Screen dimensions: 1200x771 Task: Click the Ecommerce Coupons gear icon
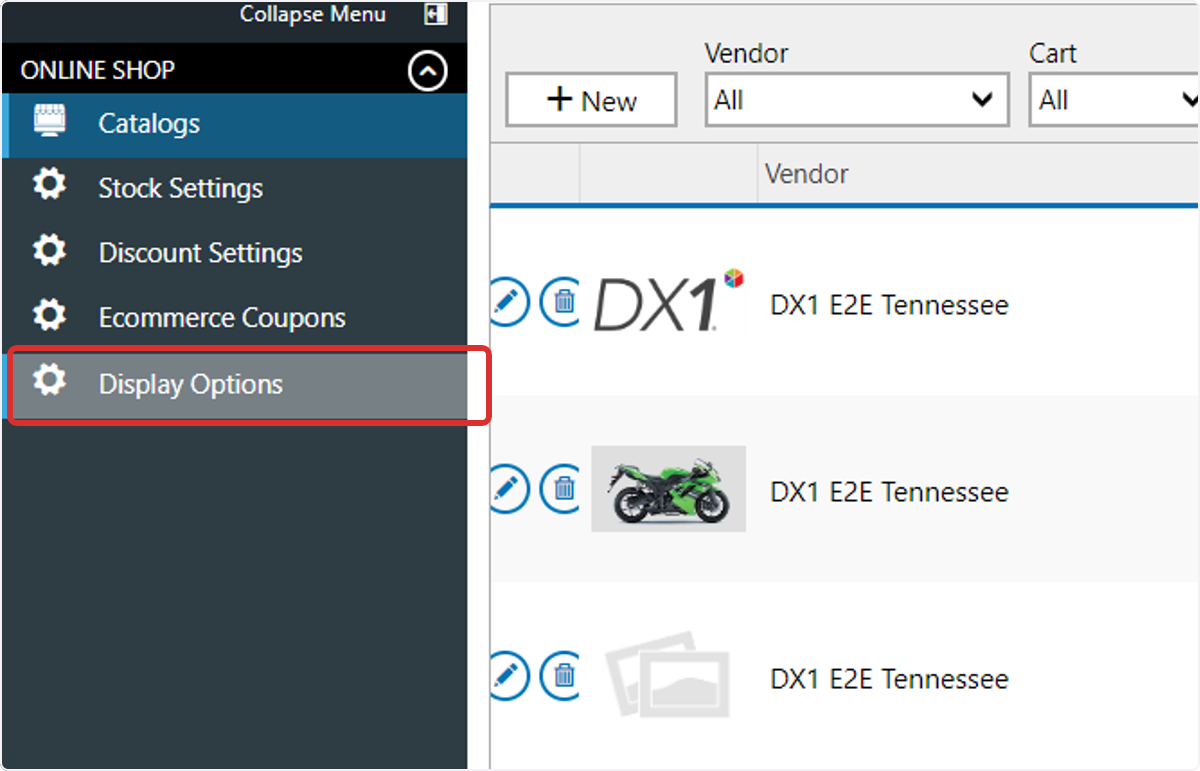pos(49,316)
